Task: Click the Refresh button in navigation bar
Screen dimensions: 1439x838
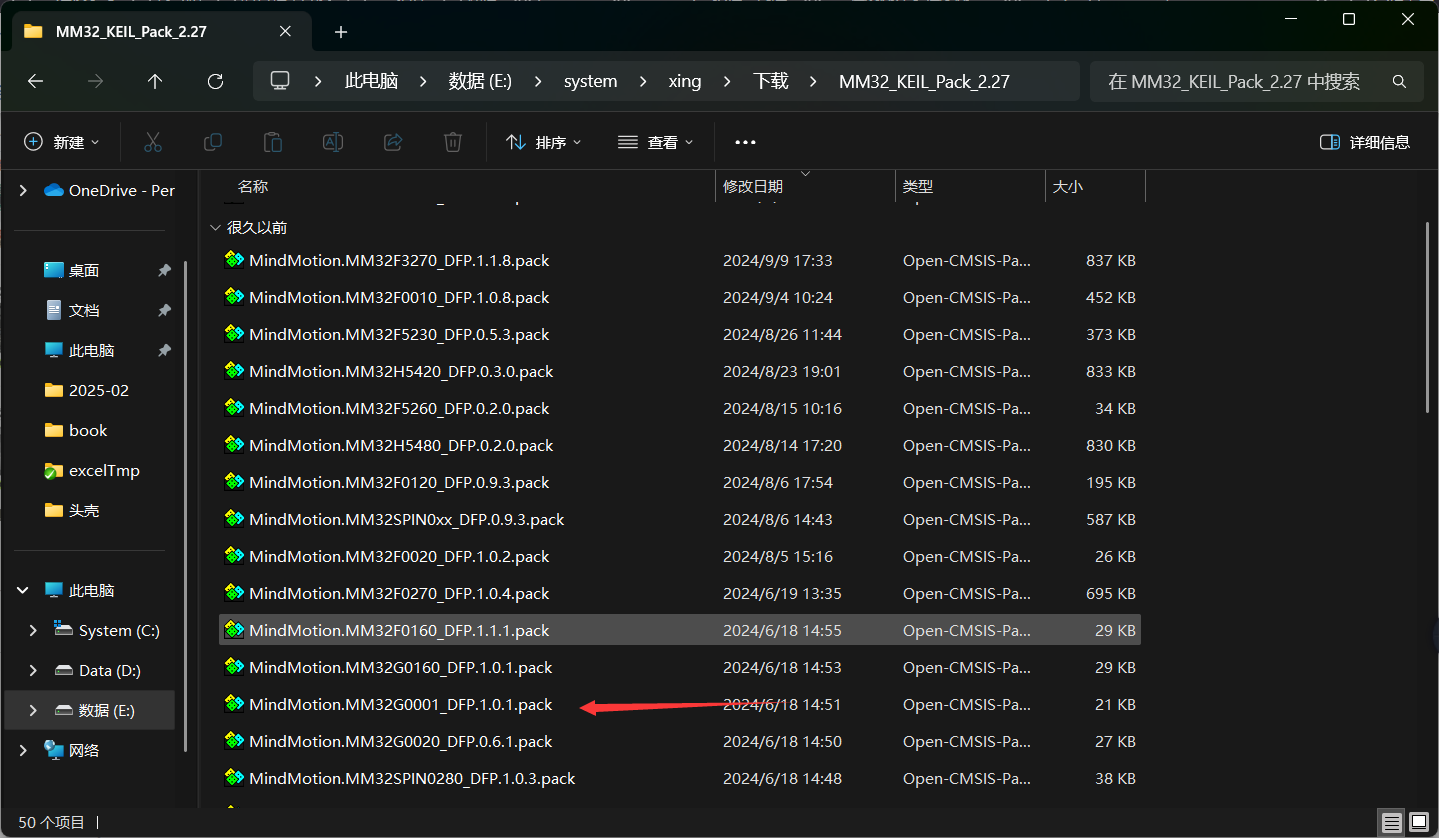Action: (215, 82)
